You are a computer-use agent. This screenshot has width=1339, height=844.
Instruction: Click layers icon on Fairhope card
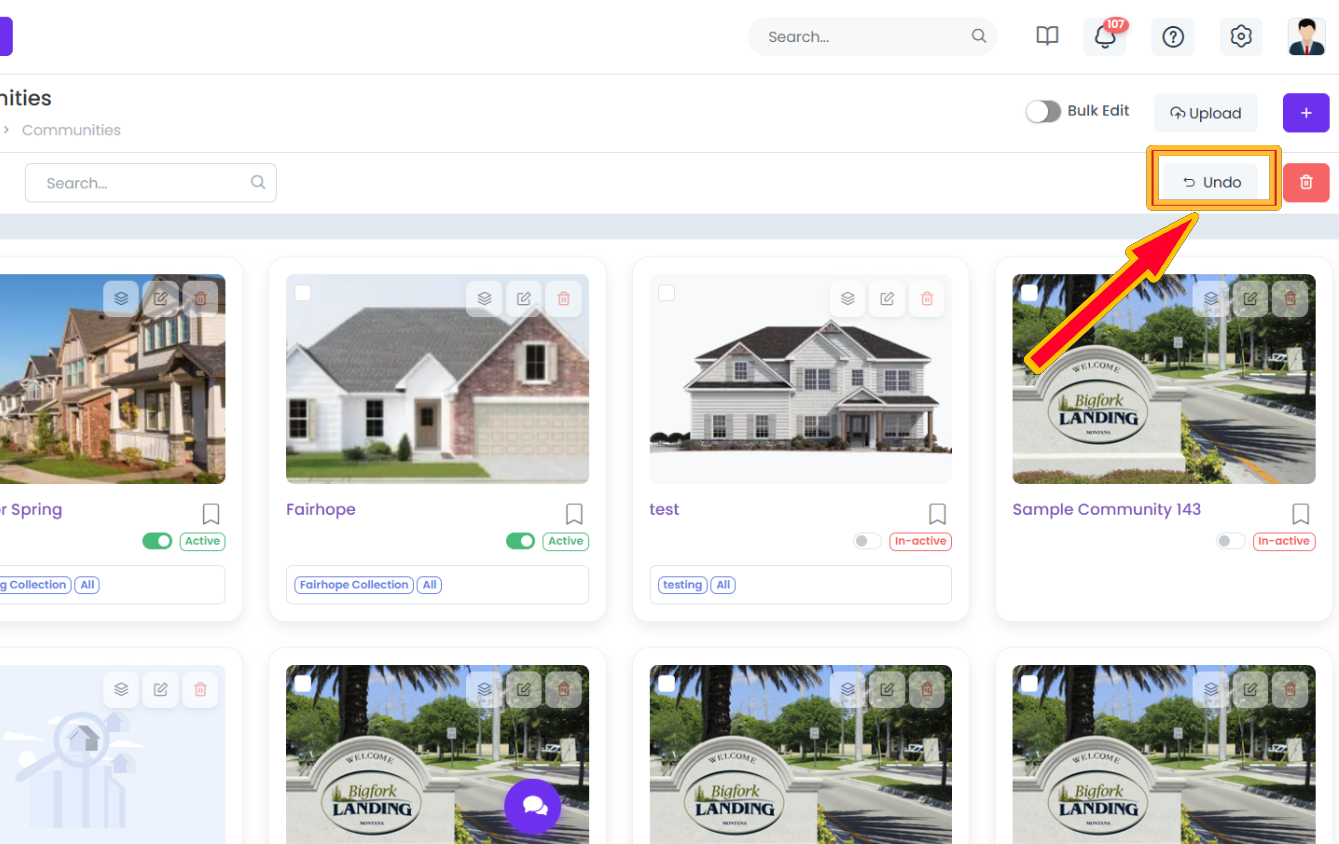484,298
